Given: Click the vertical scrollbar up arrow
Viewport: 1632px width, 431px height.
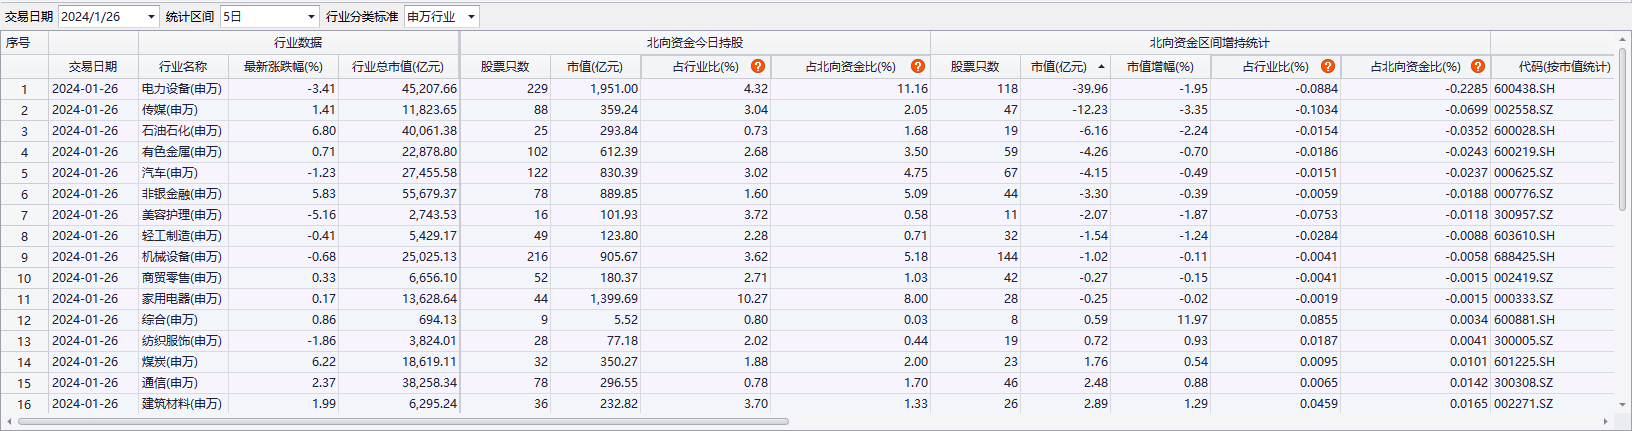Looking at the screenshot, I should (x=1622, y=40).
